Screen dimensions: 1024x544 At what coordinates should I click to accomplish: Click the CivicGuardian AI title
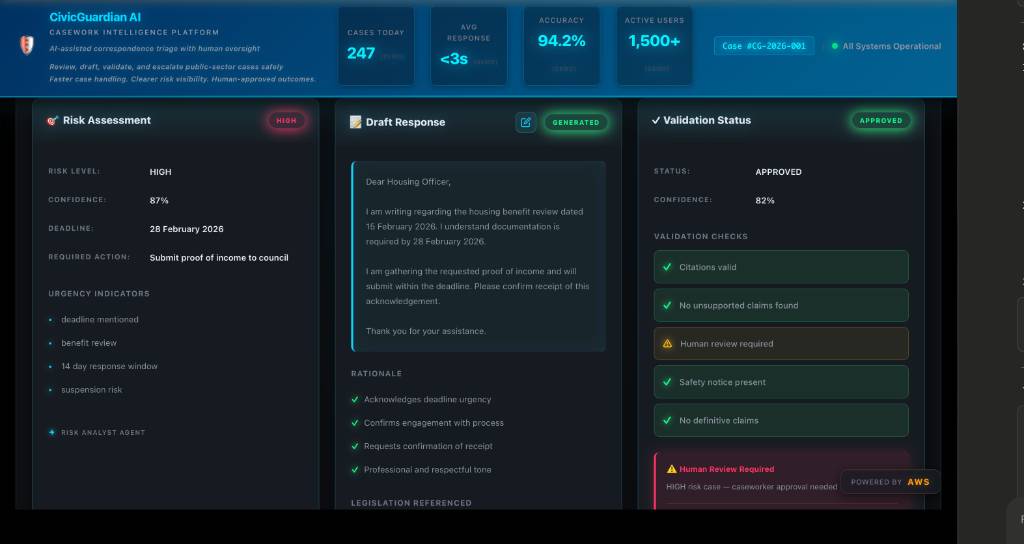95,18
